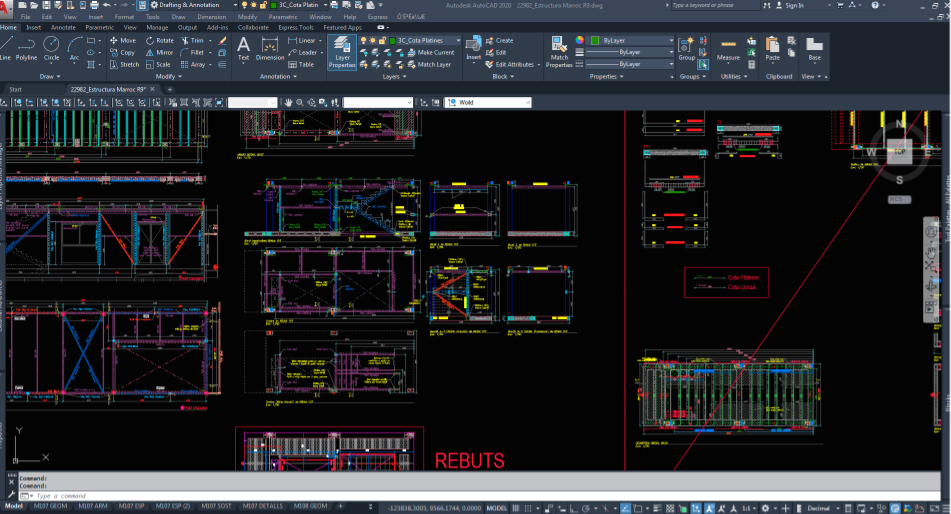Switch to the M107 ARM layout tab

(93, 506)
